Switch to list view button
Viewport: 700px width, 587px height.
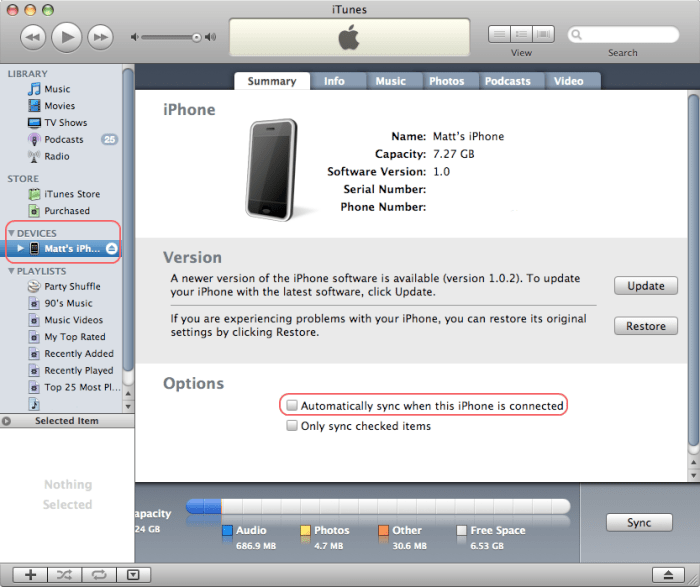500,34
